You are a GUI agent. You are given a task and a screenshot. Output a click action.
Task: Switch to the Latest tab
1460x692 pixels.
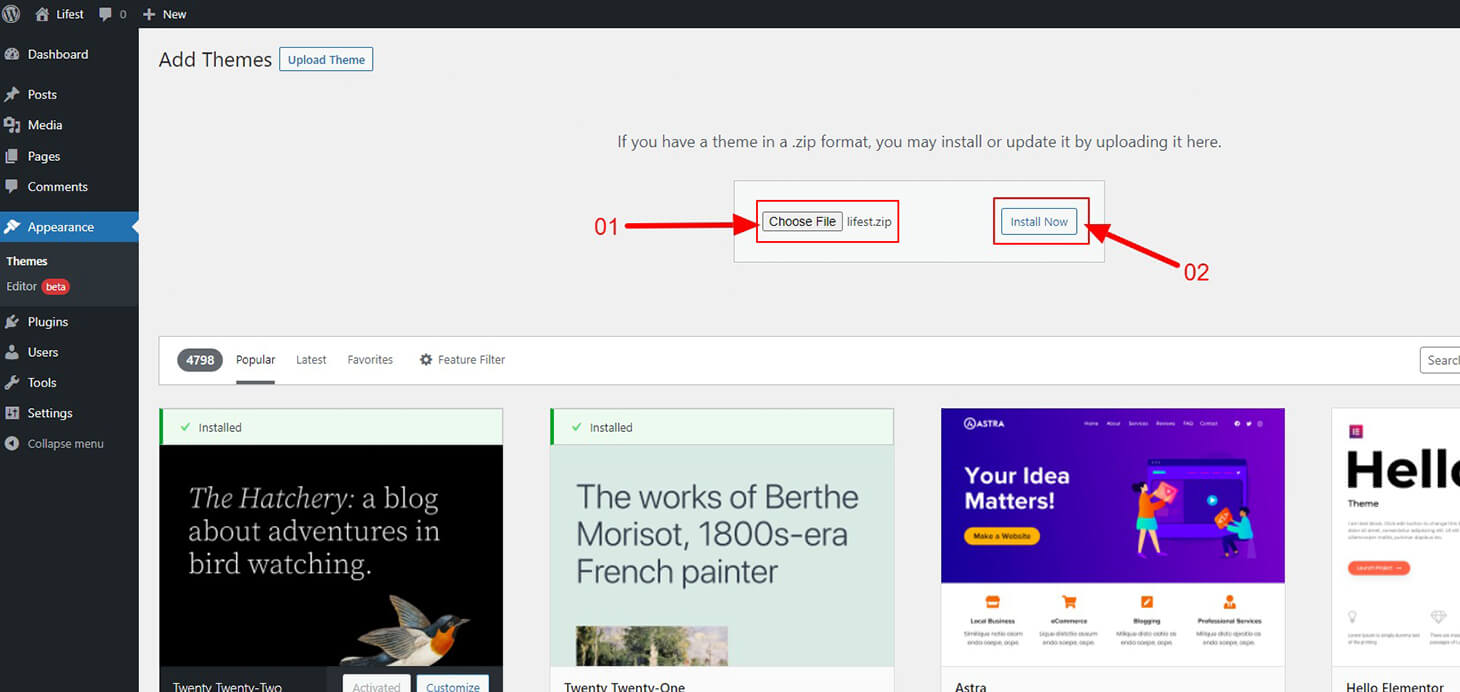click(x=311, y=360)
